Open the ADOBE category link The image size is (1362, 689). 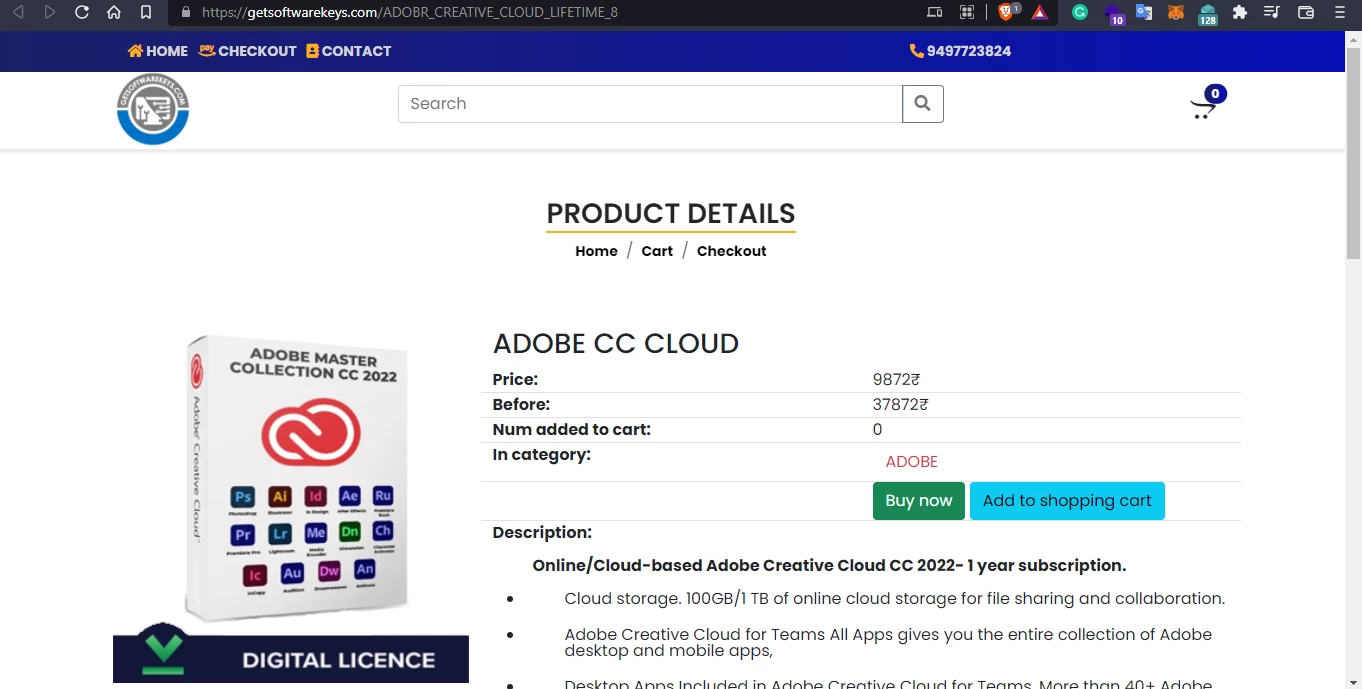(x=912, y=462)
